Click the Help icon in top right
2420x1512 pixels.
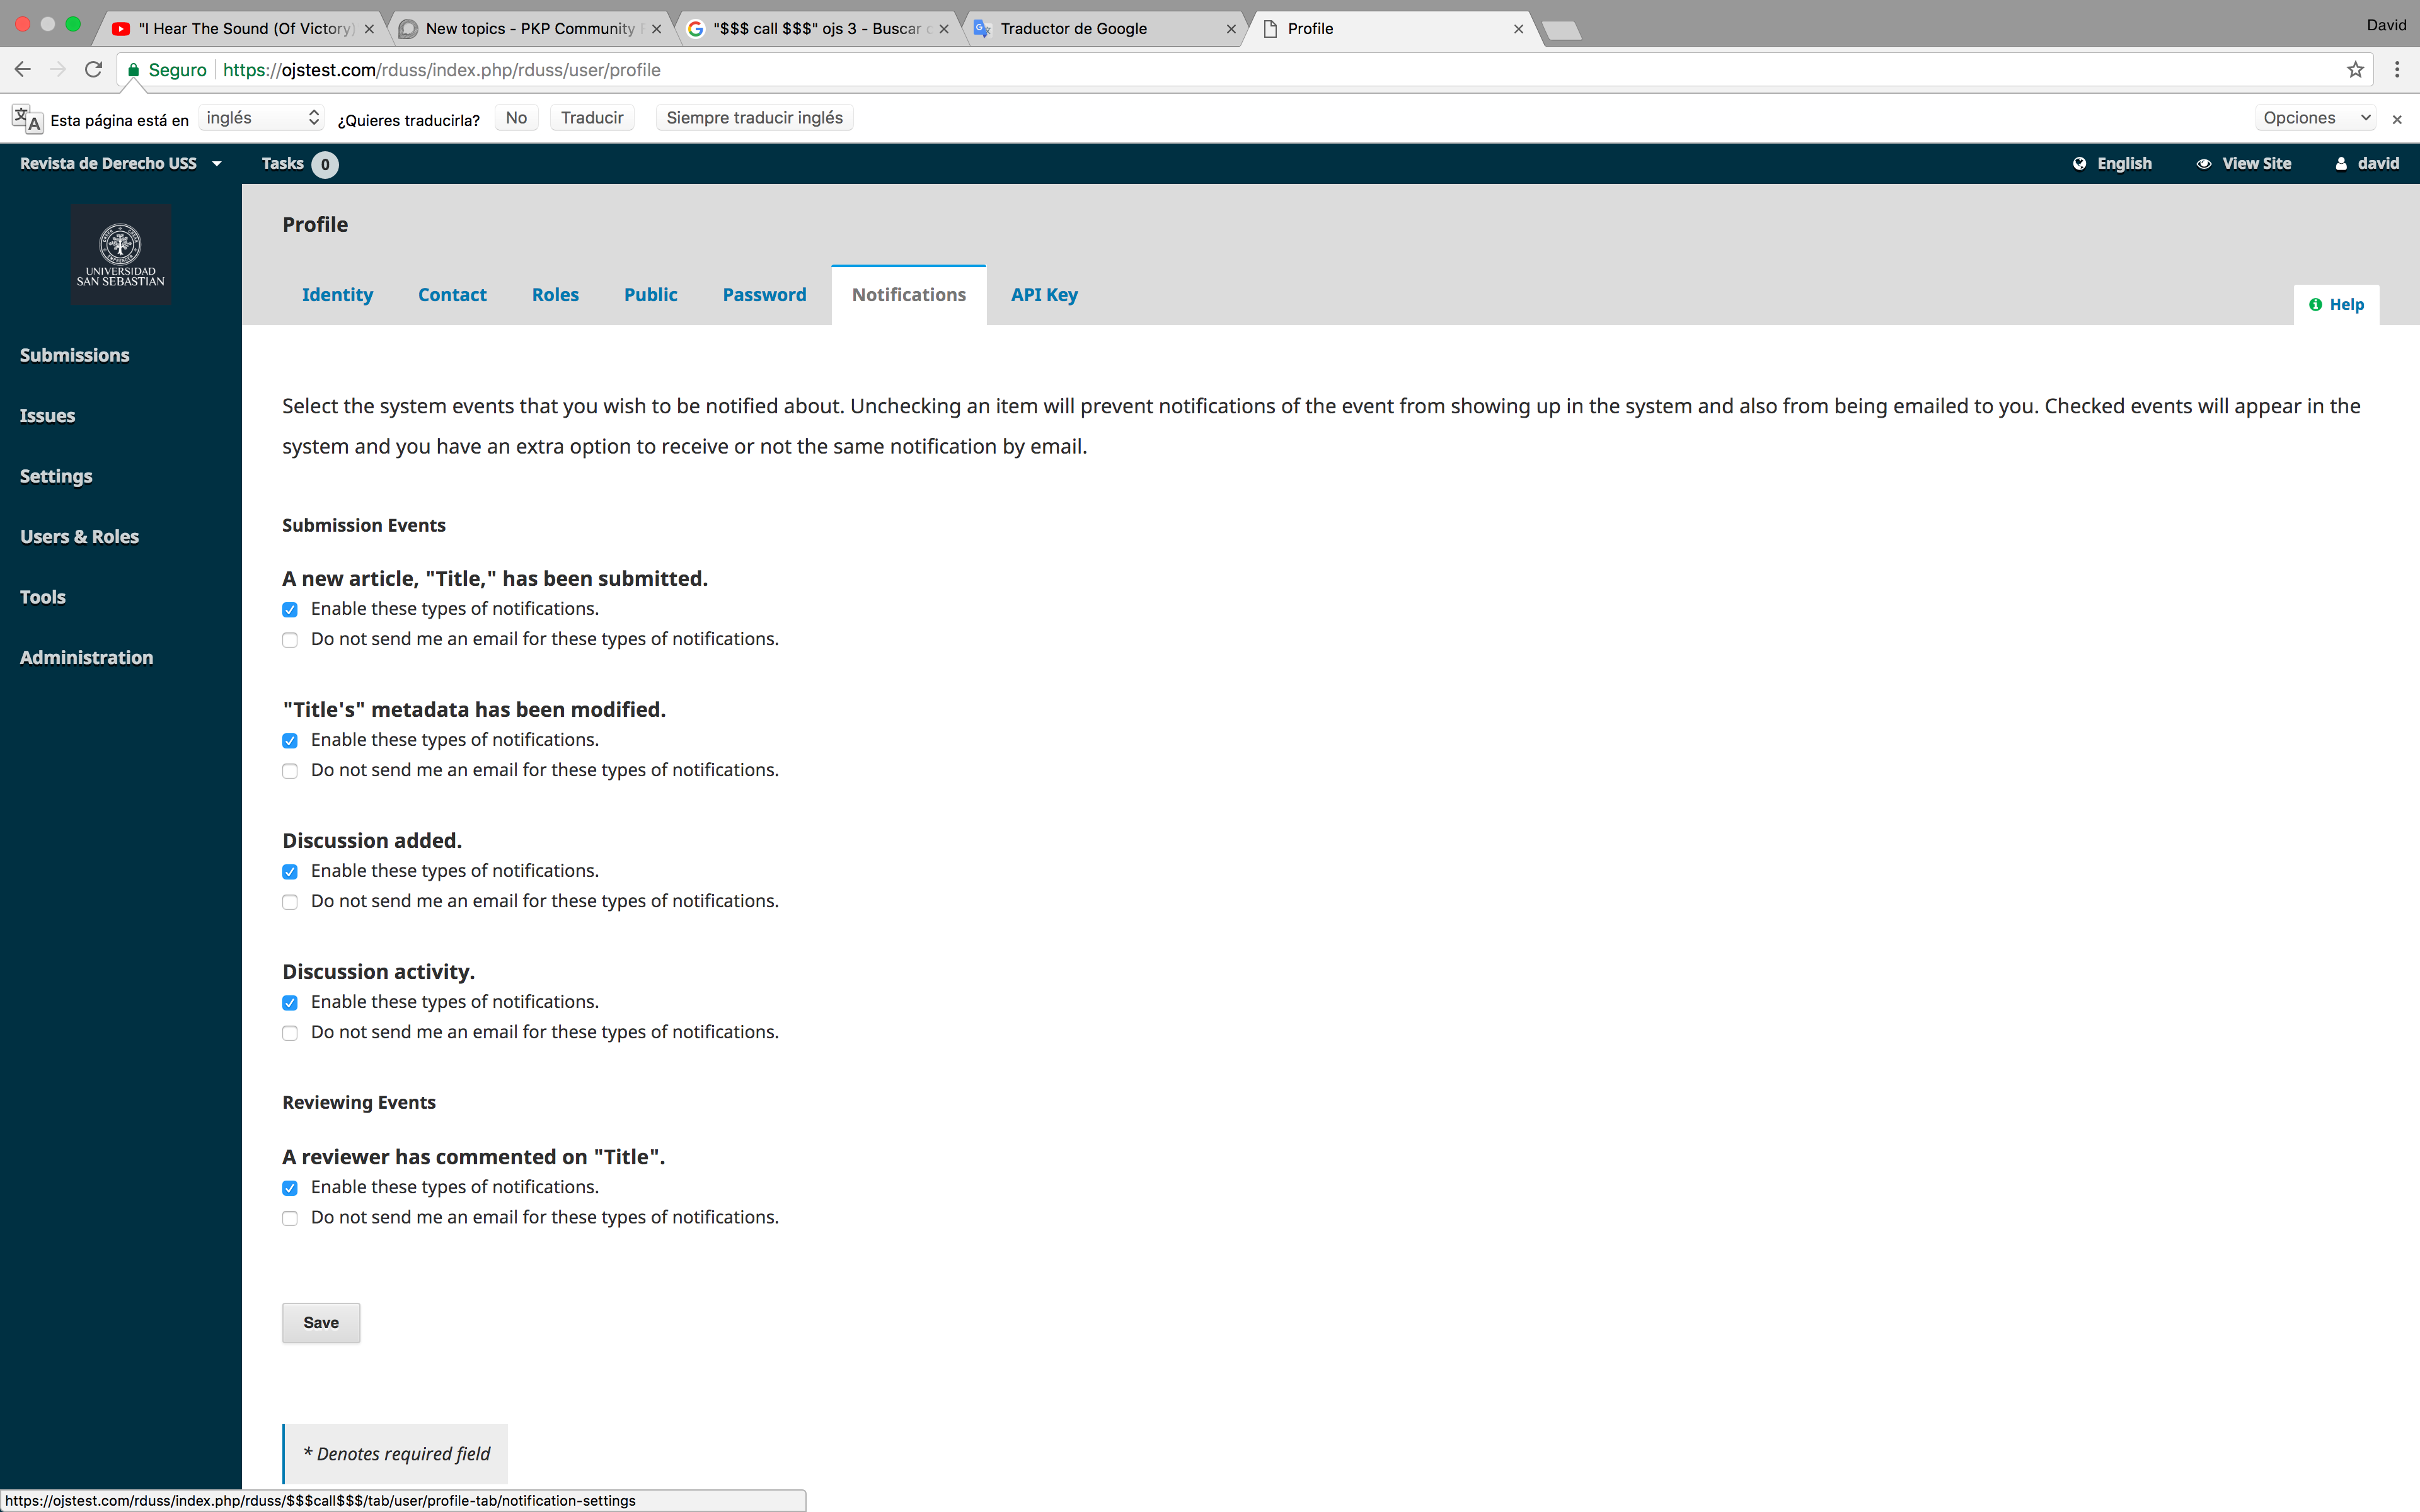click(x=2336, y=303)
